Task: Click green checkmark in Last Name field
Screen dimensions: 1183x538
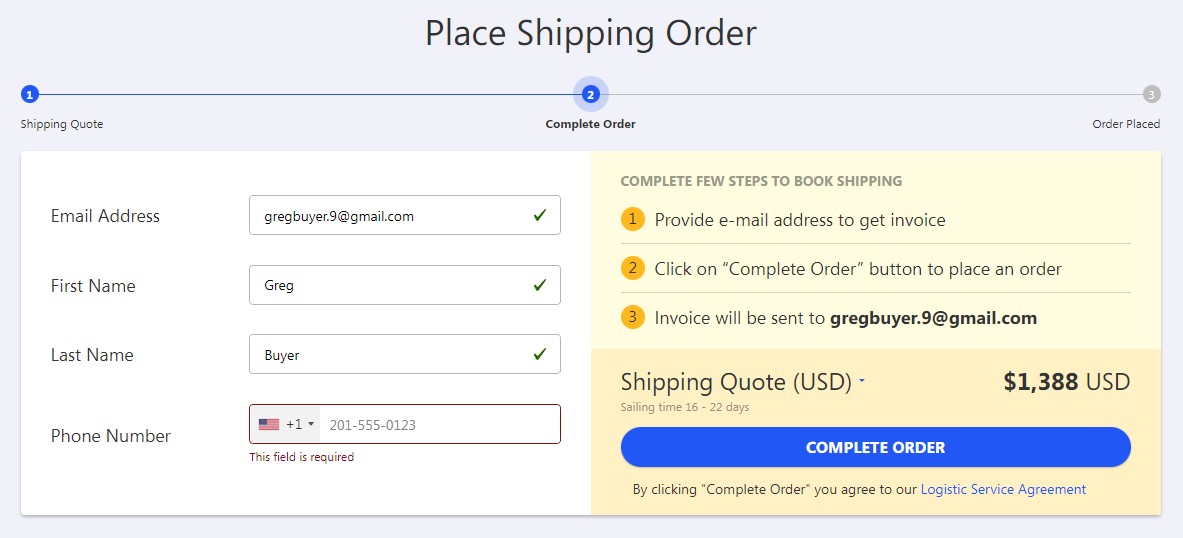Action: (x=539, y=354)
